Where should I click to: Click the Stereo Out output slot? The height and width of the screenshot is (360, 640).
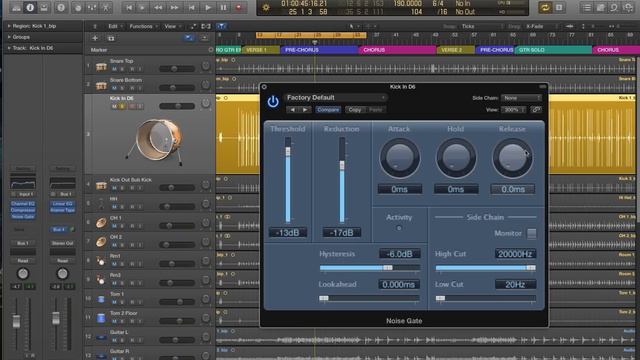coord(62,243)
